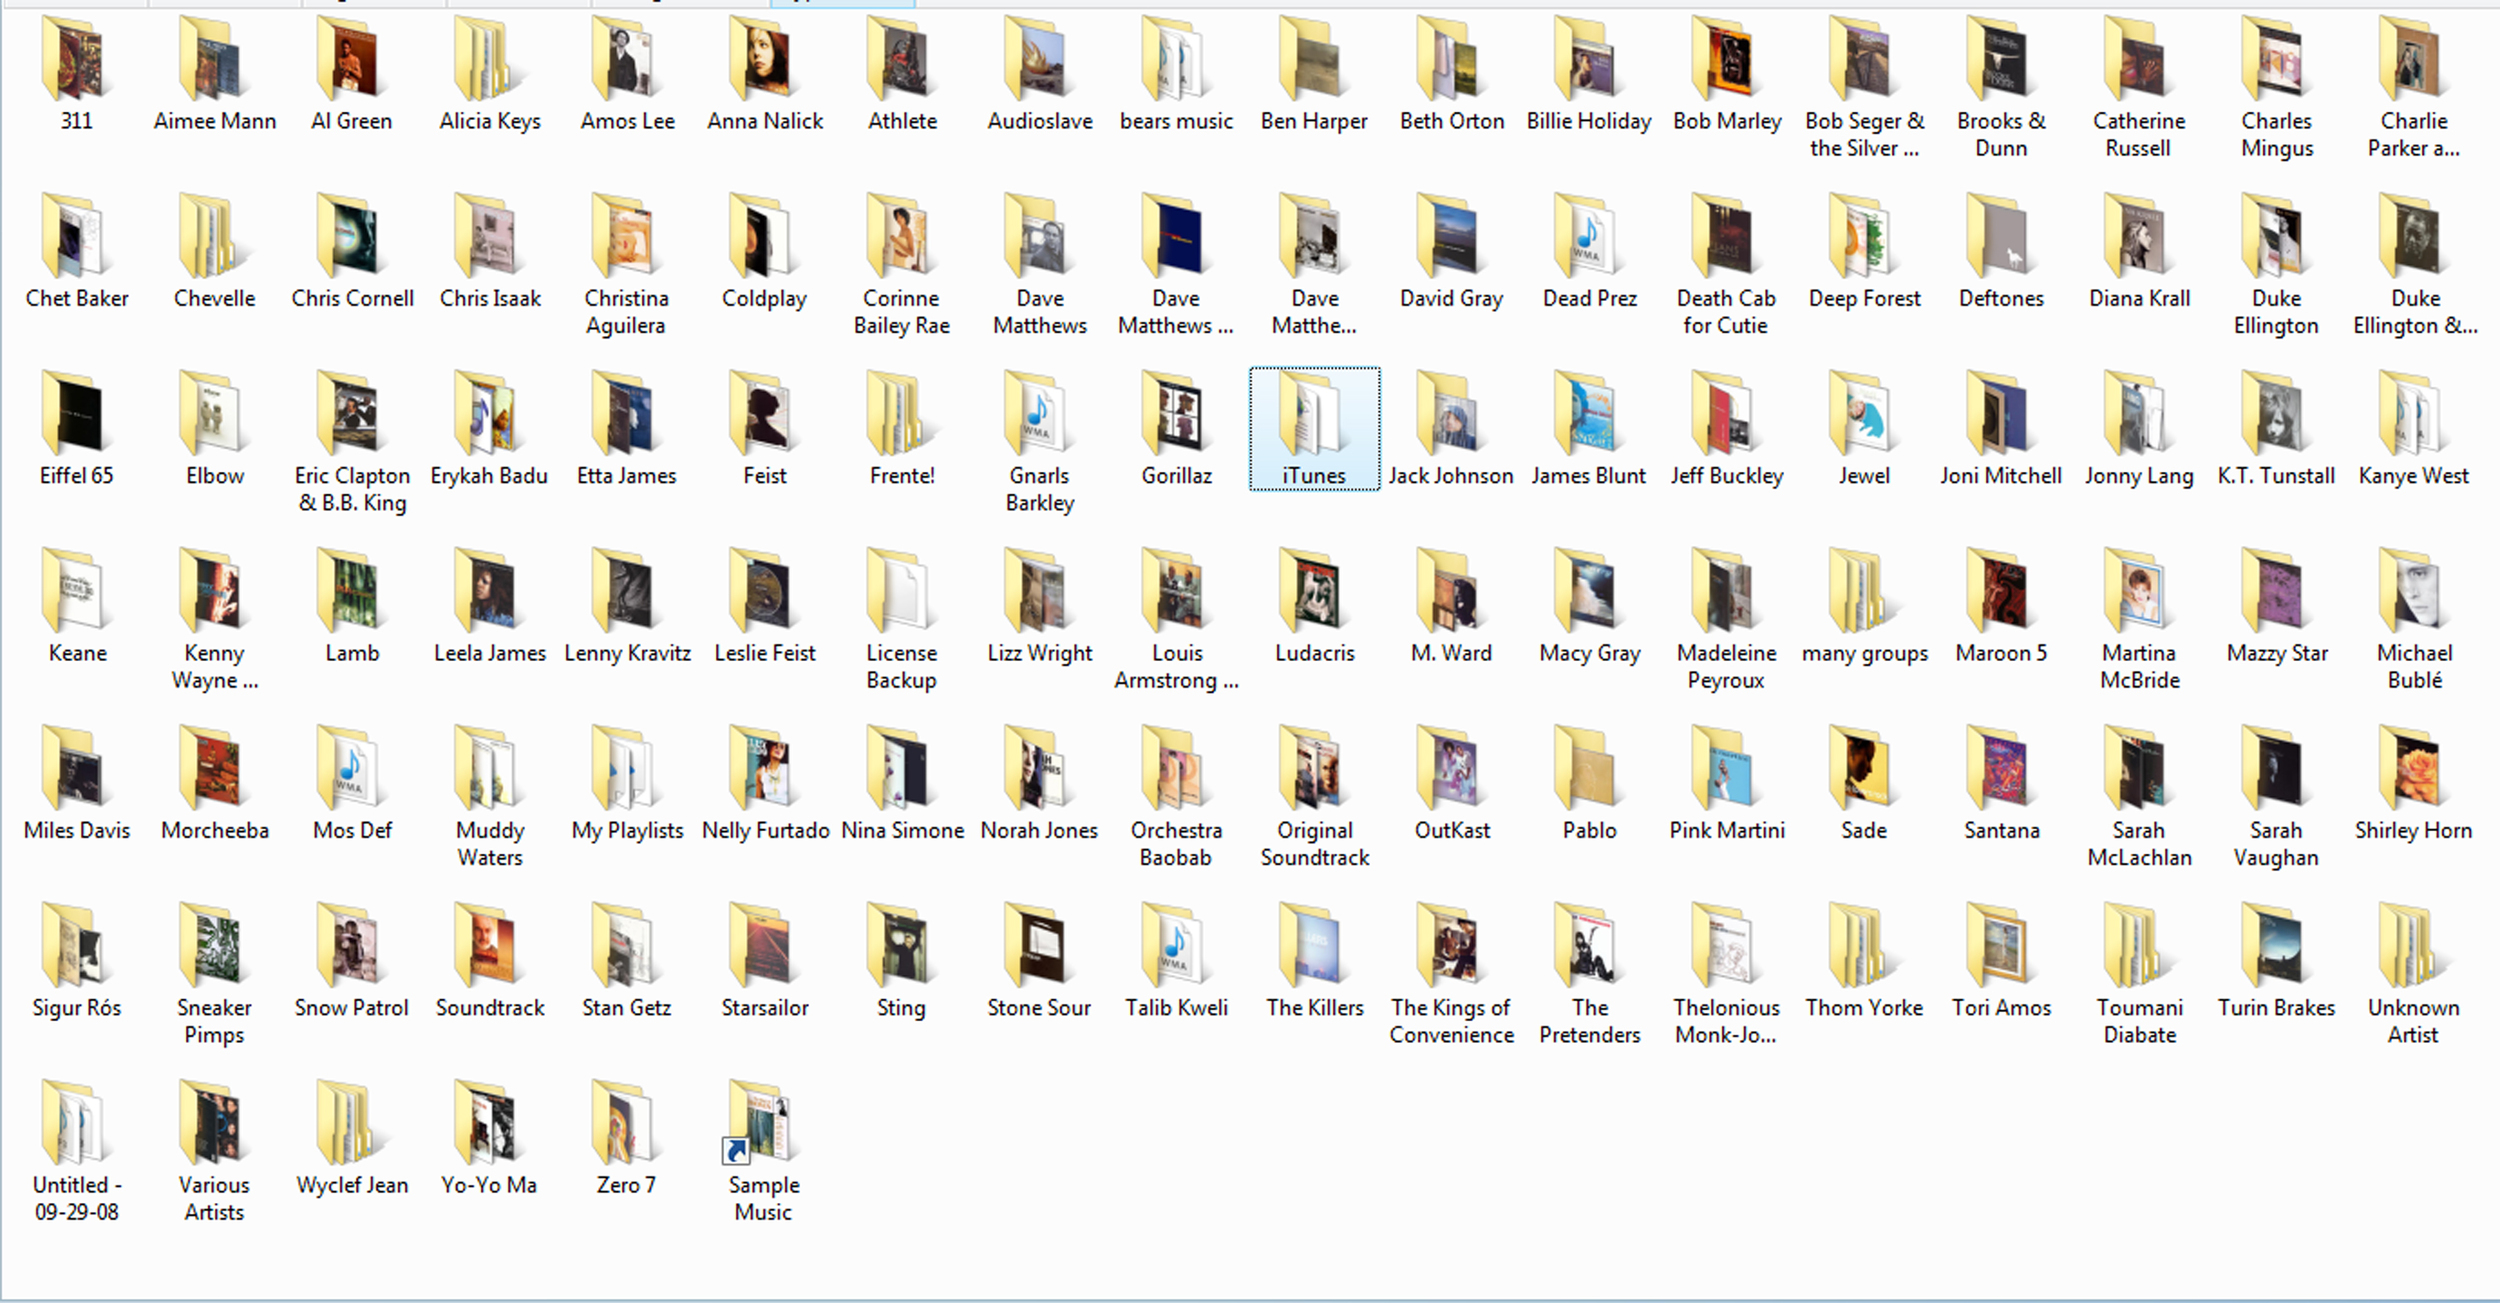Click the 'Sarah McLachlan' folder name
The width and height of the screenshot is (2500, 1303).
click(x=2139, y=844)
